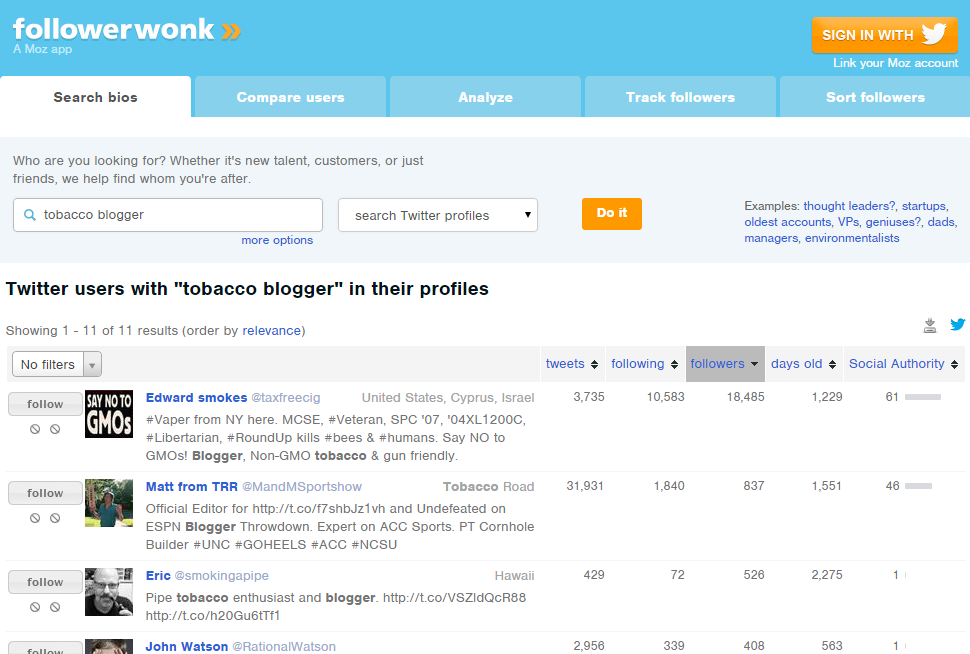Click the right block icon under Eric
970x654 pixels.
coord(55,607)
